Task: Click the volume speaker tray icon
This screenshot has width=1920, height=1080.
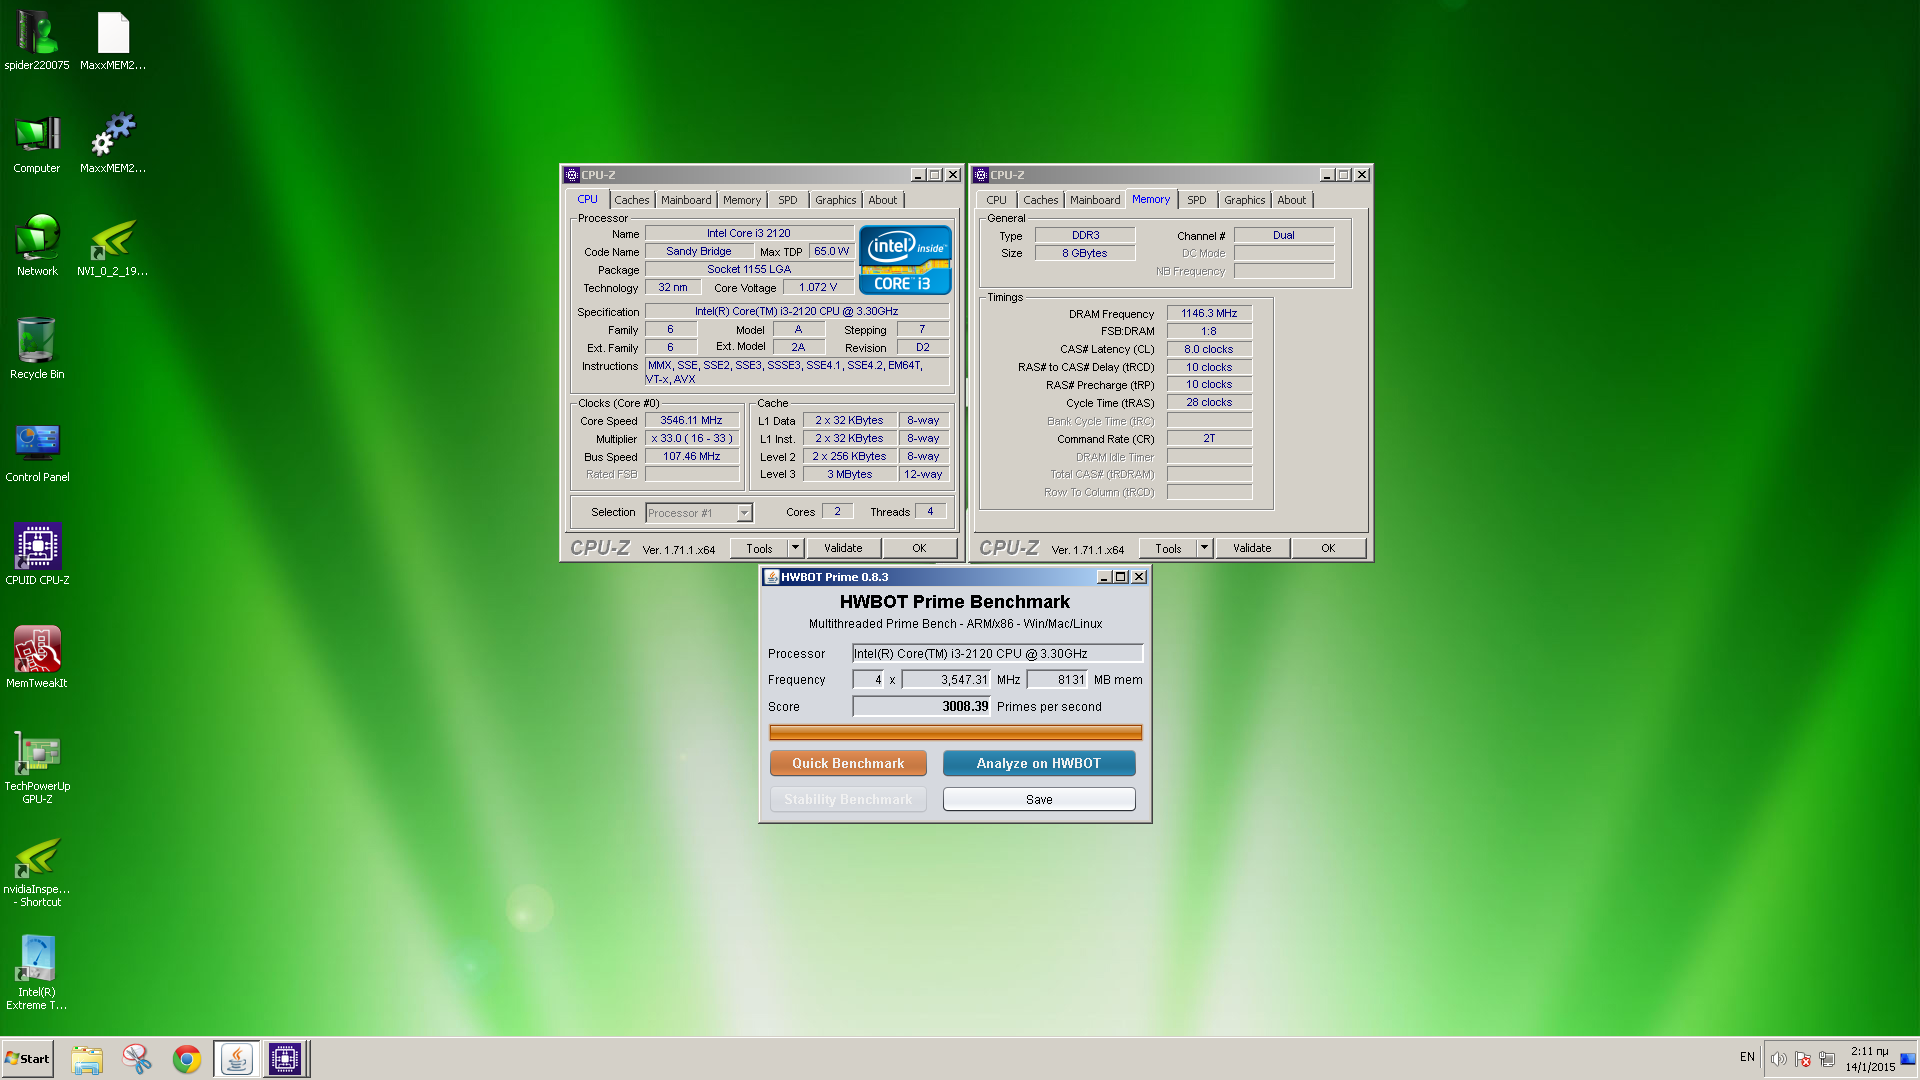Action: (1778, 1059)
